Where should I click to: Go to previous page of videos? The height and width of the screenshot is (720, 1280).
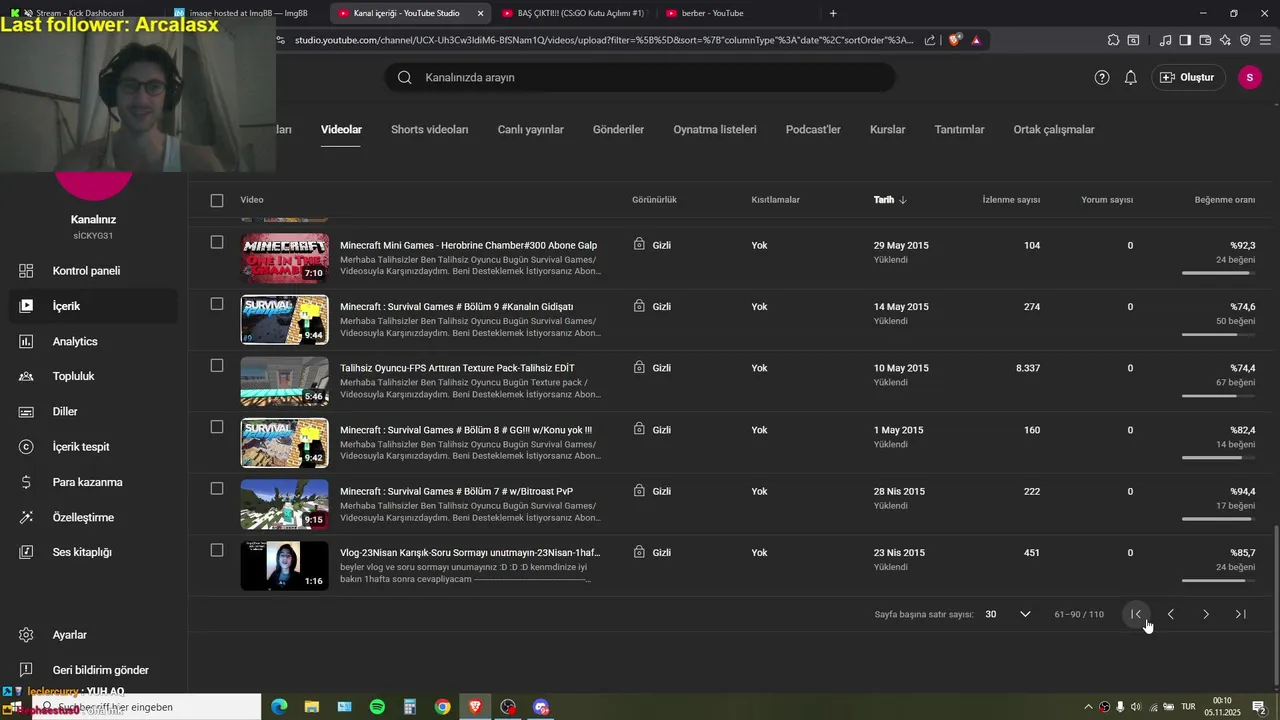[x=1171, y=614]
